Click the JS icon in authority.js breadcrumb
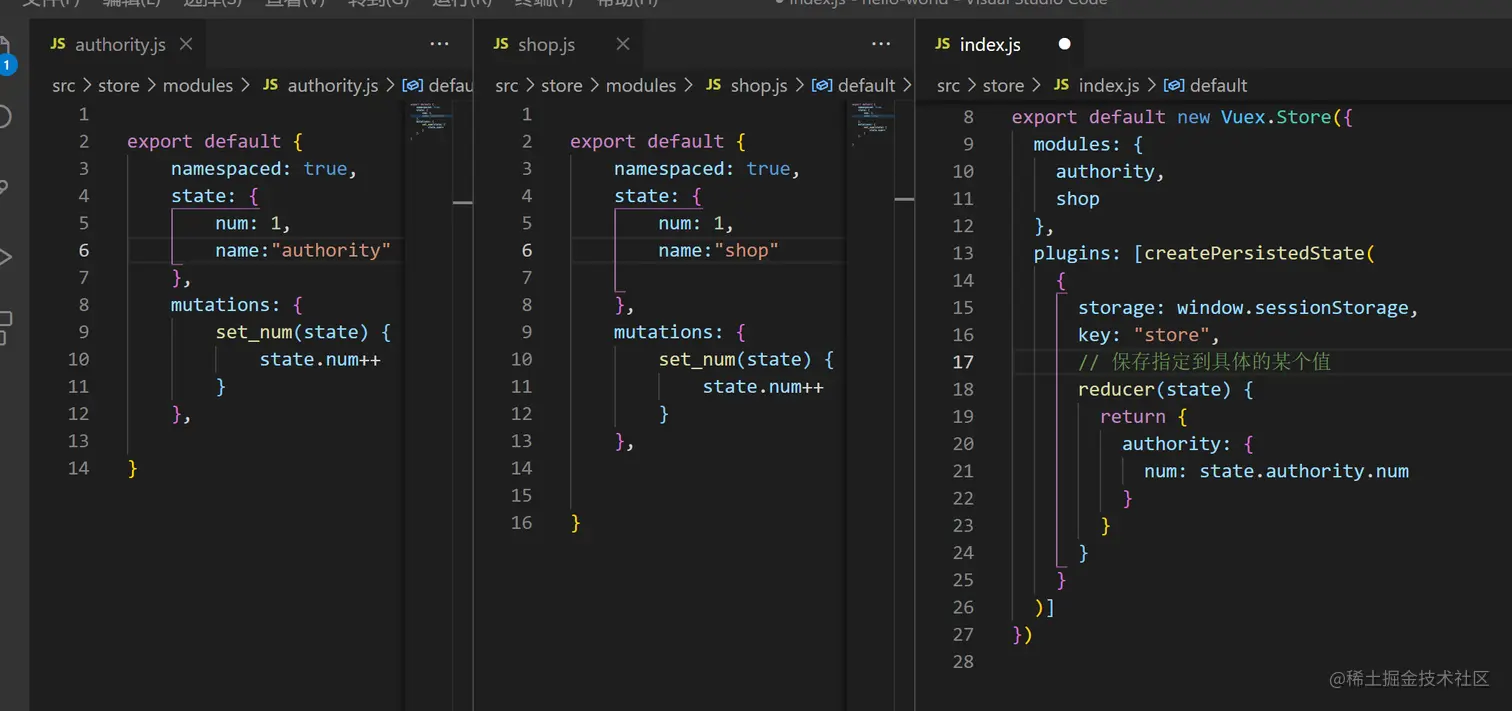Viewport: 1512px width, 711px height. (x=271, y=85)
